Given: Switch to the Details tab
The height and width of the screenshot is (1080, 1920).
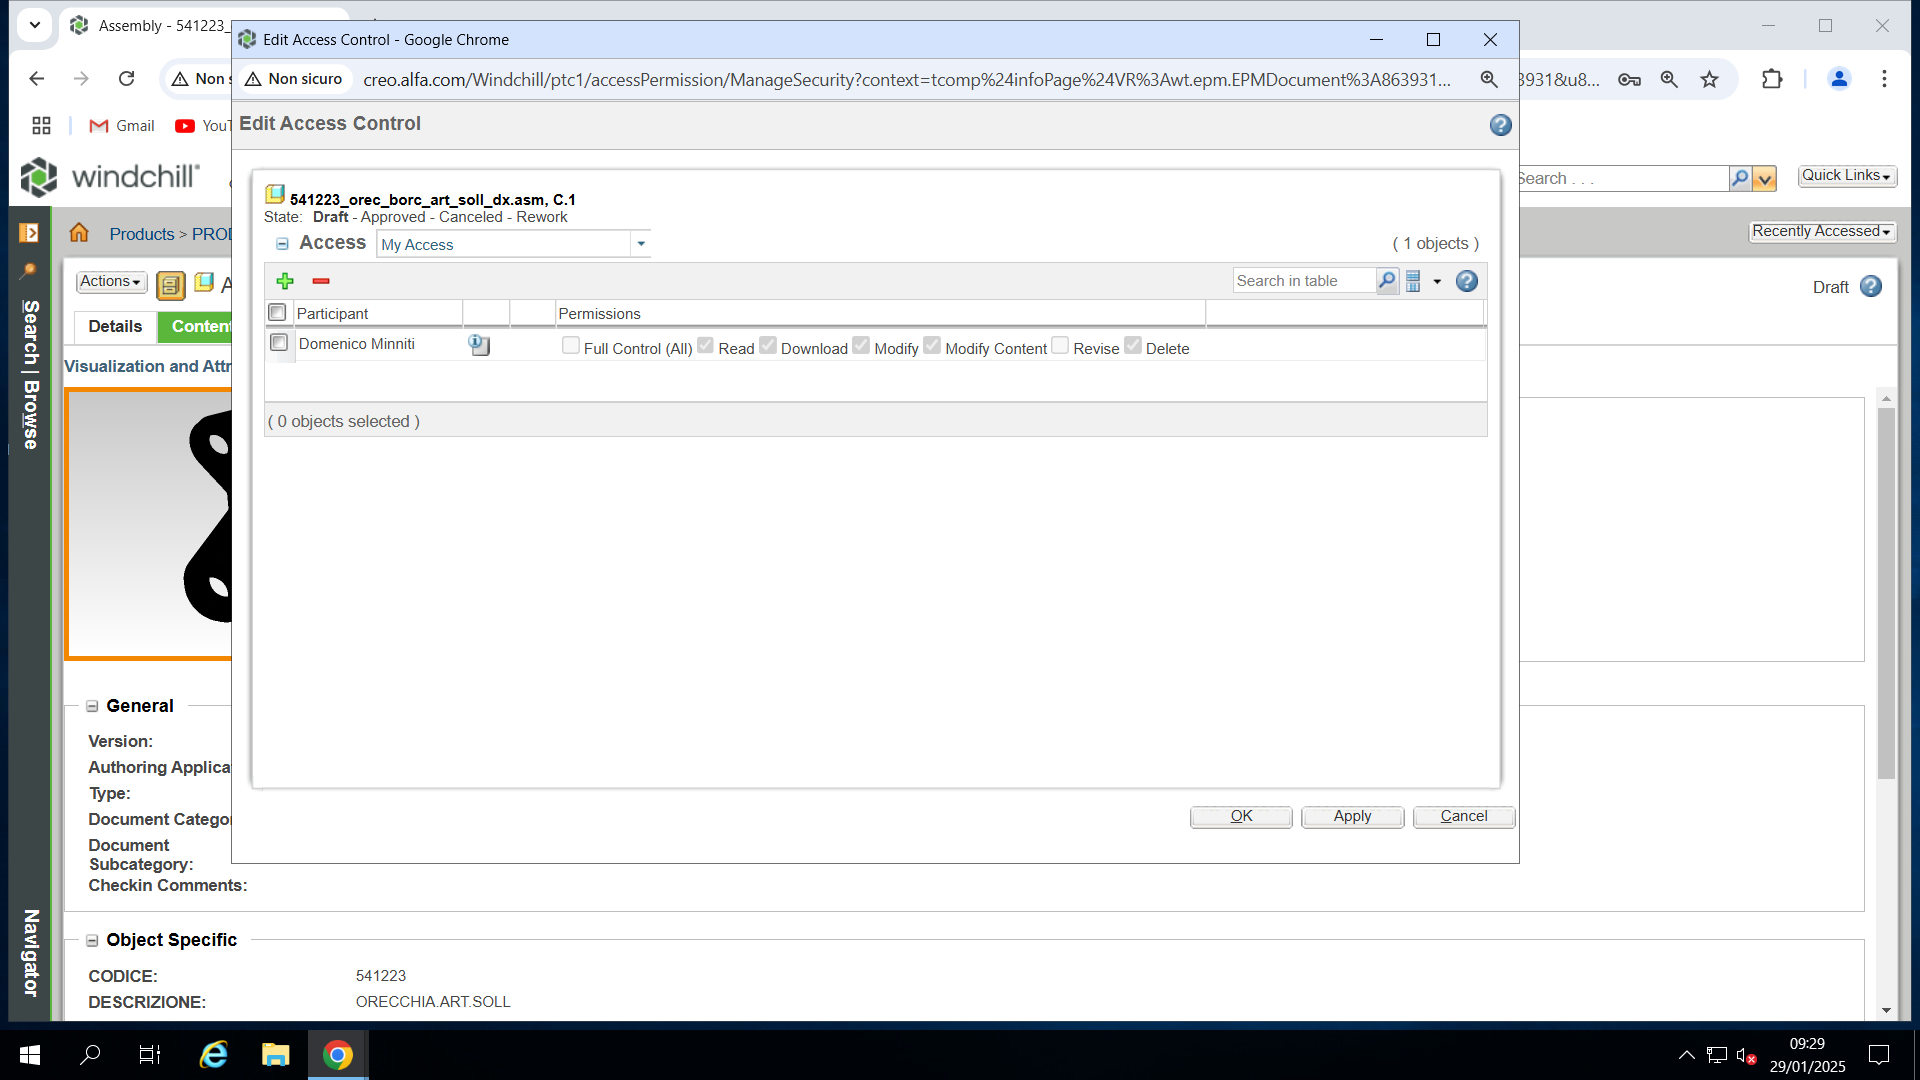Looking at the screenshot, I should pyautogui.click(x=114, y=326).
